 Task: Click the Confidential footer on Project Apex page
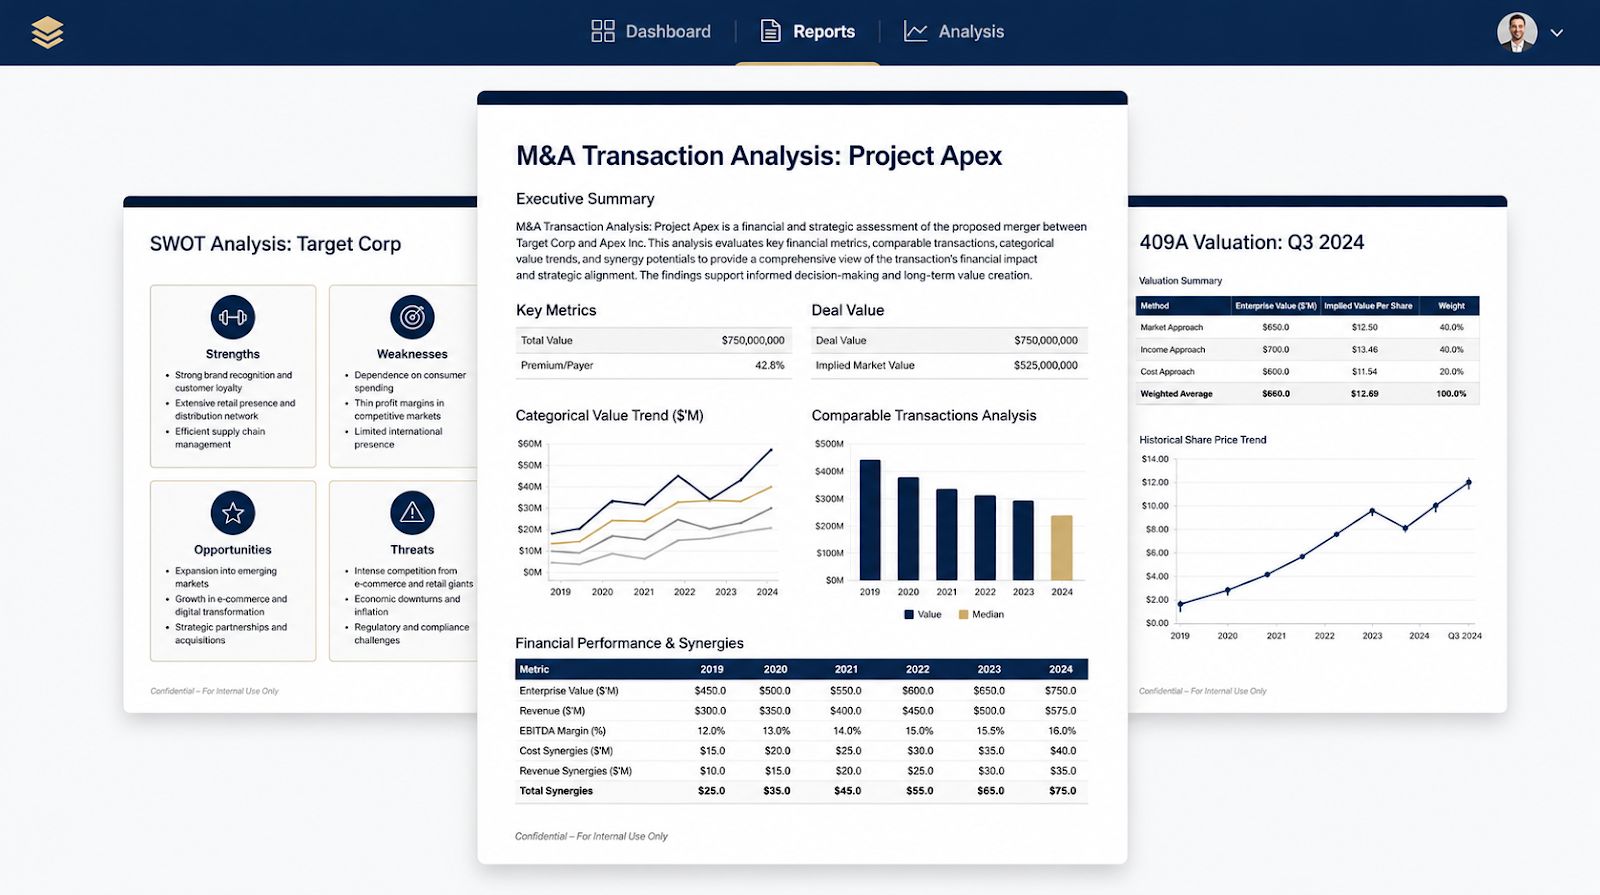tap(591, 836)
